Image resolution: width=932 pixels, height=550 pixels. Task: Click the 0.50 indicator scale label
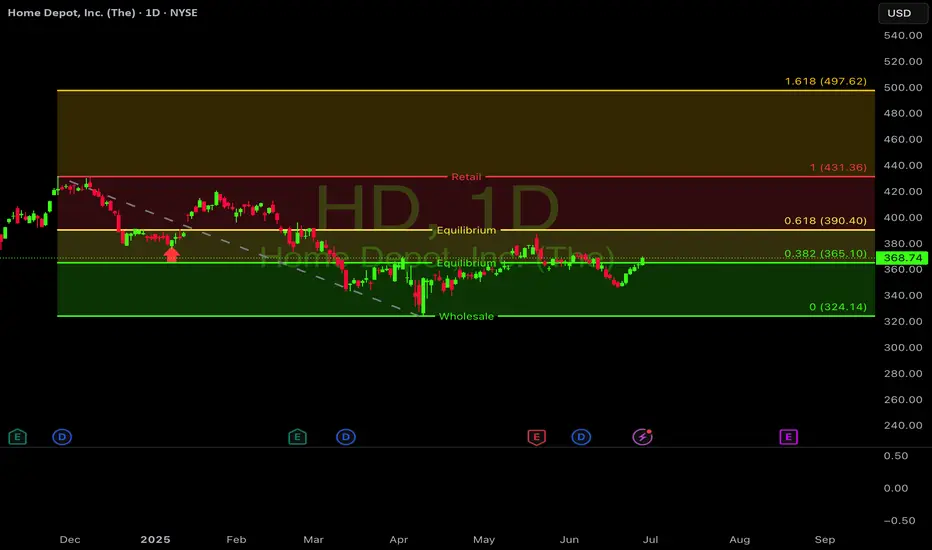[896, 456]
